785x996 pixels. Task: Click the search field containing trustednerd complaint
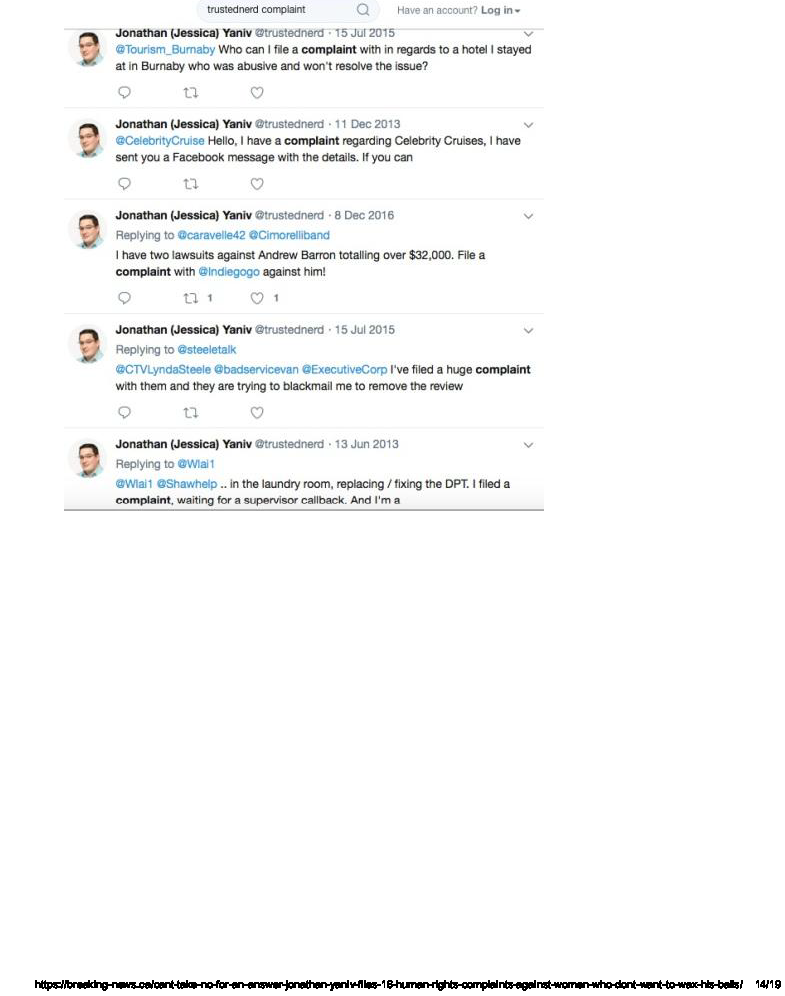click(x=279, y=10)
